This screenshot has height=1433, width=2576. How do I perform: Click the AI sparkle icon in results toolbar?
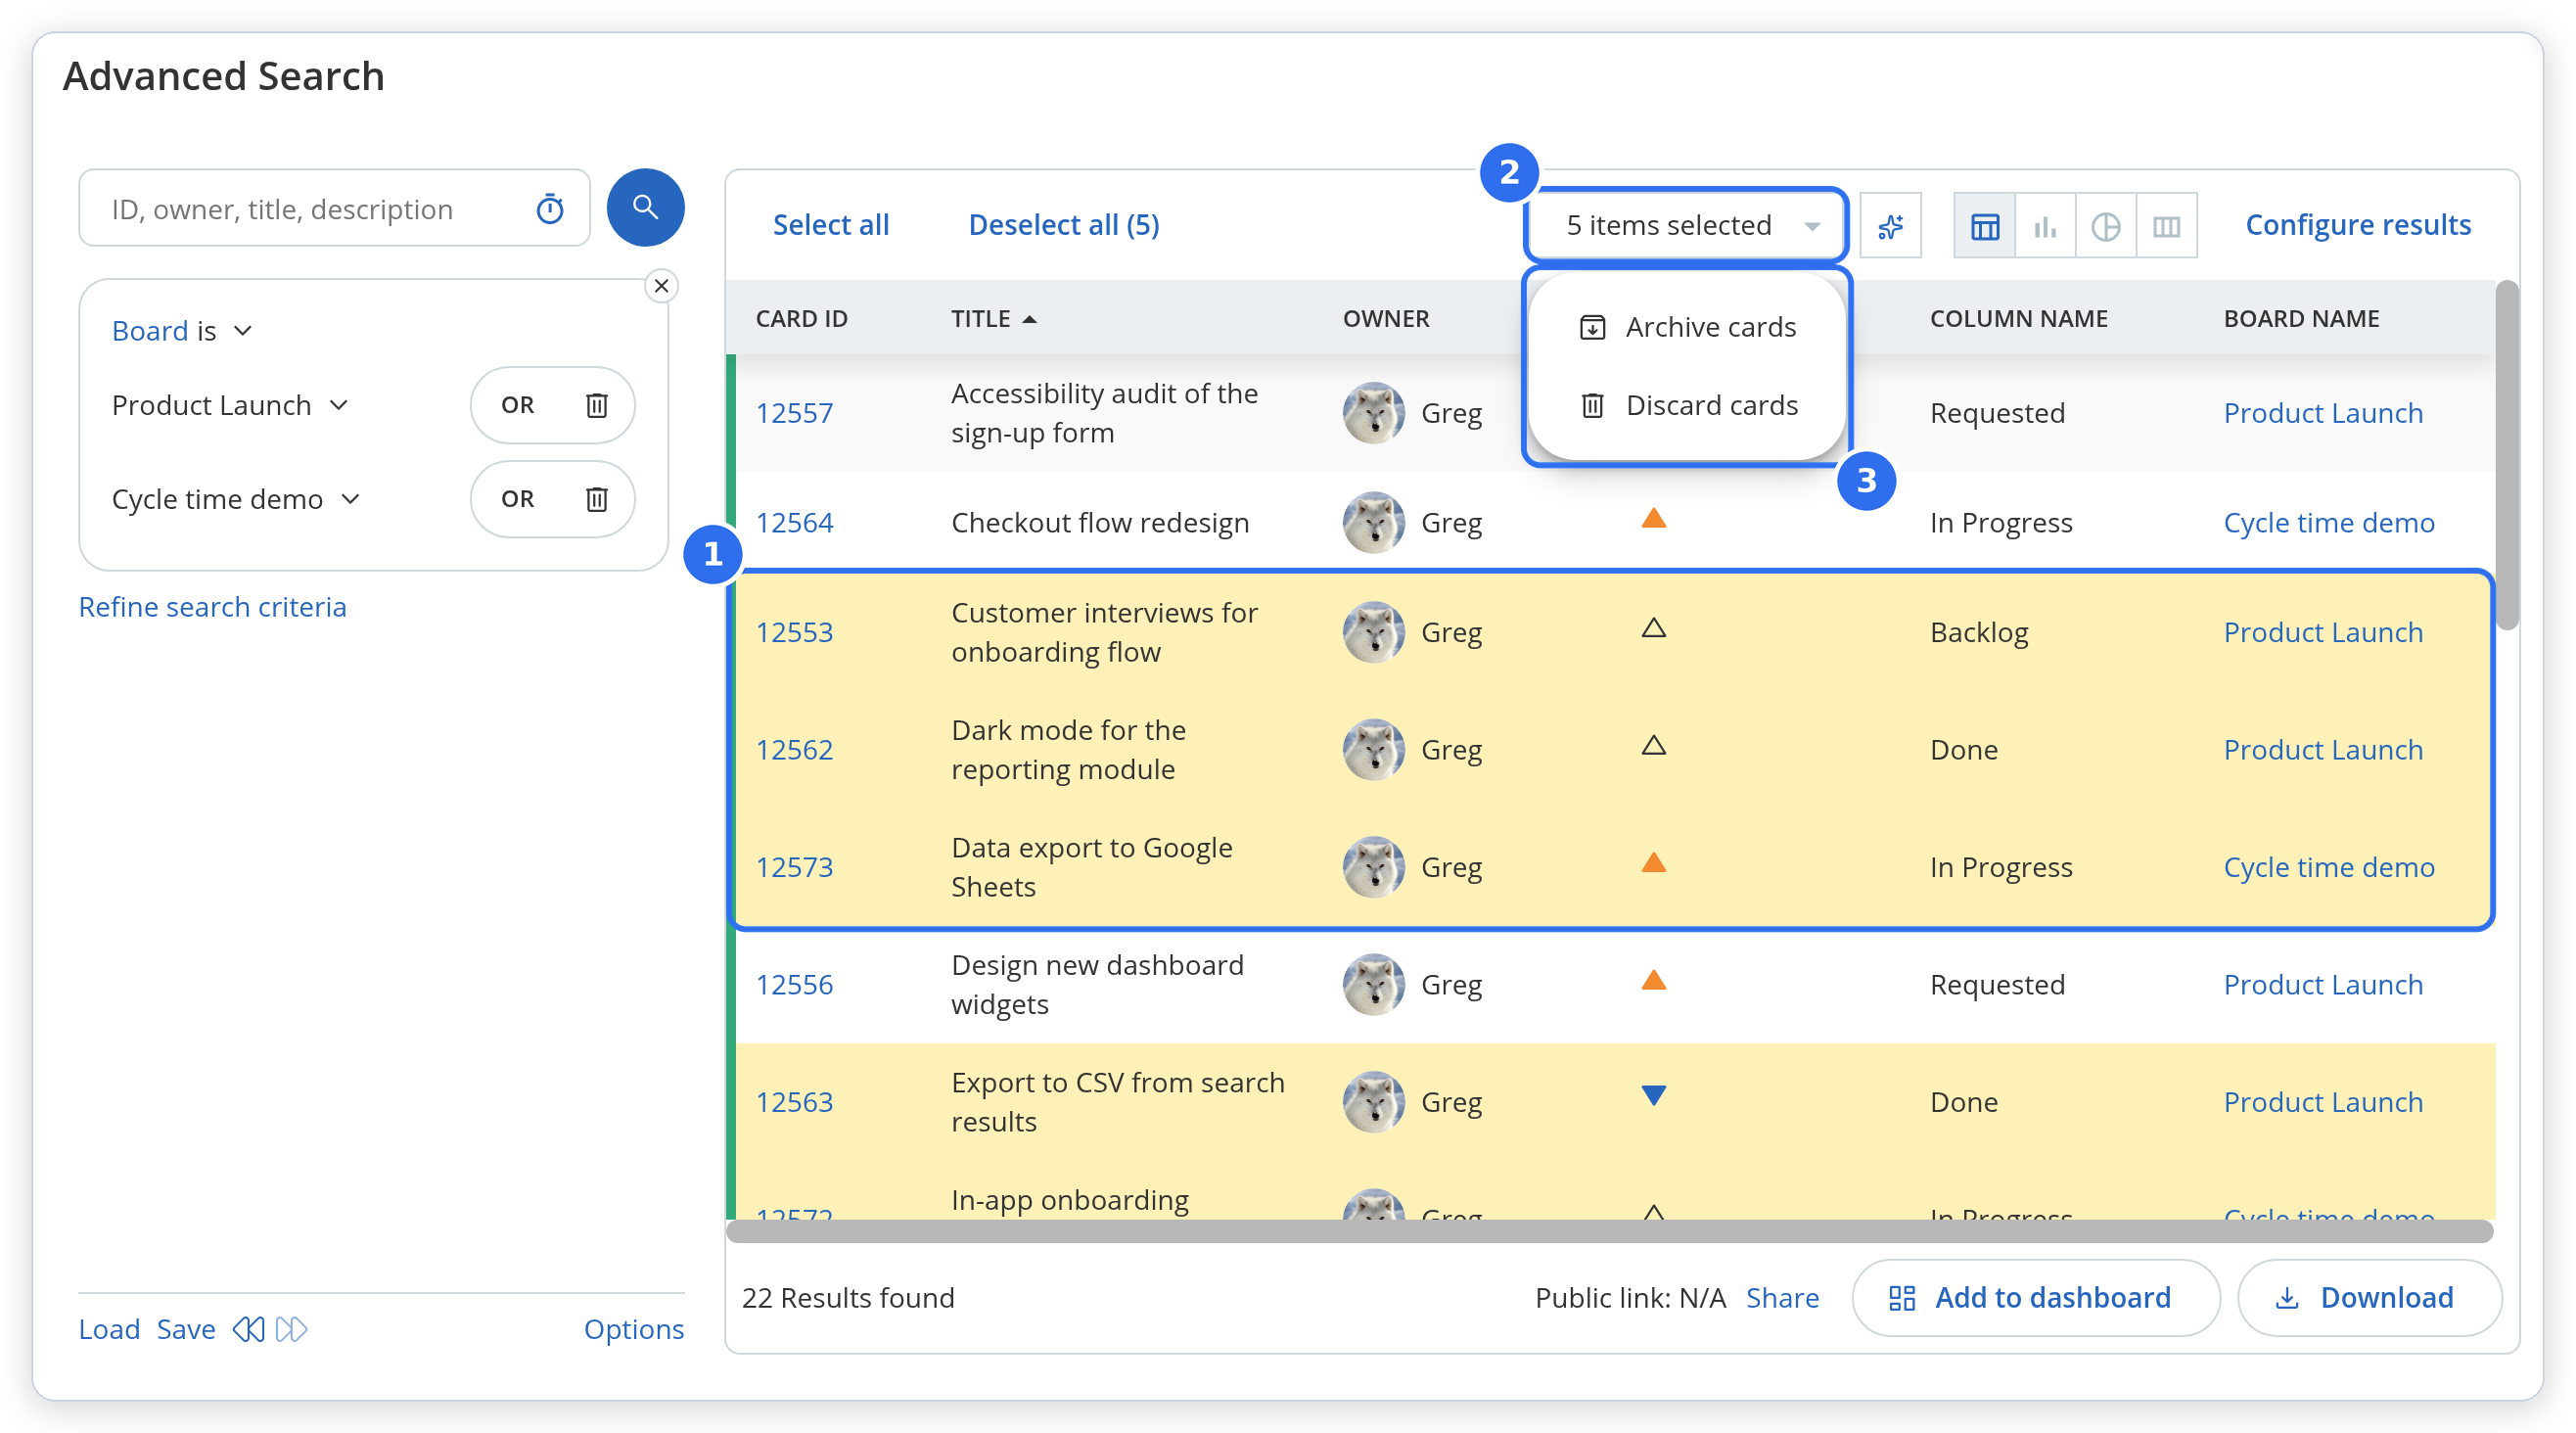[1890, 226]
